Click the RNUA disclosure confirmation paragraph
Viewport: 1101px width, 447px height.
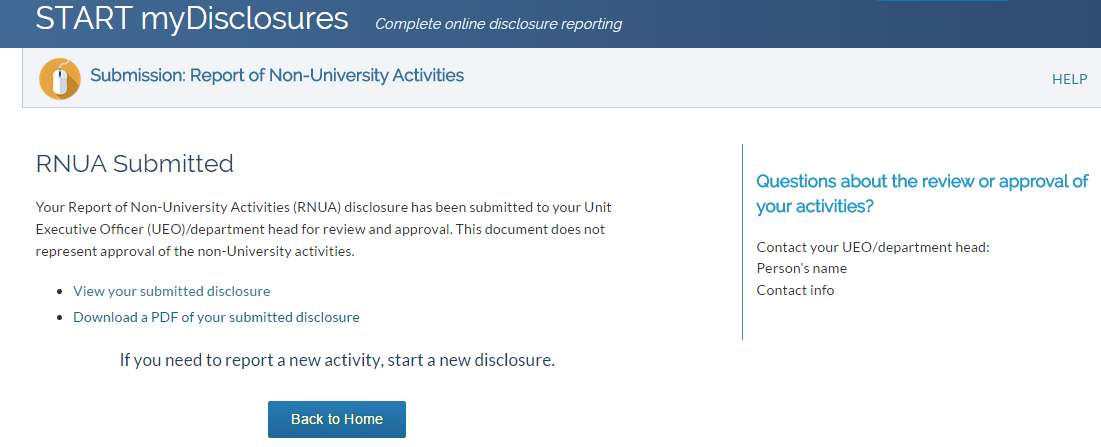point(330,229)
